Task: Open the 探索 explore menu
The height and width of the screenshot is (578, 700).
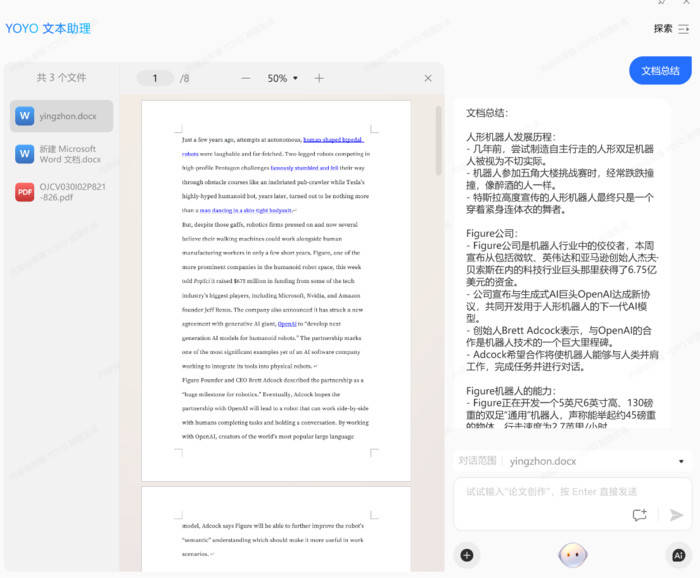Action: point(663,29)
